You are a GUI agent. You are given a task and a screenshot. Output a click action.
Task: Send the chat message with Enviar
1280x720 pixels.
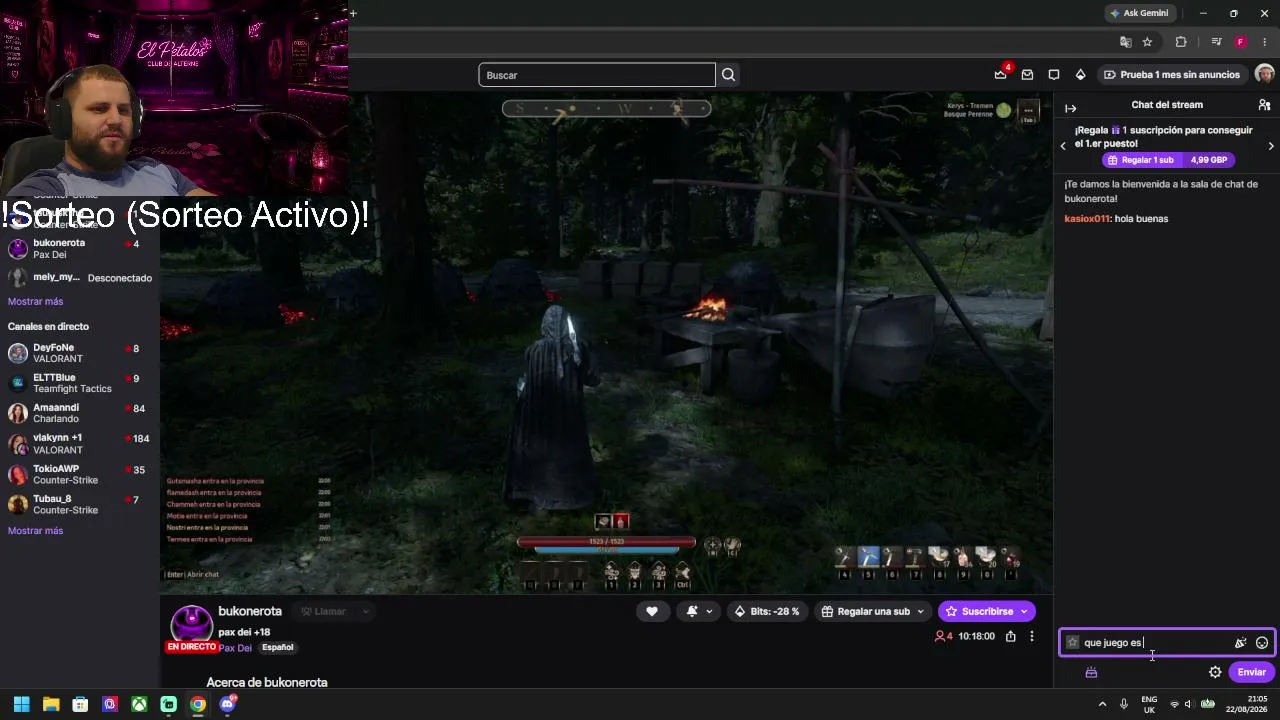1252,672
